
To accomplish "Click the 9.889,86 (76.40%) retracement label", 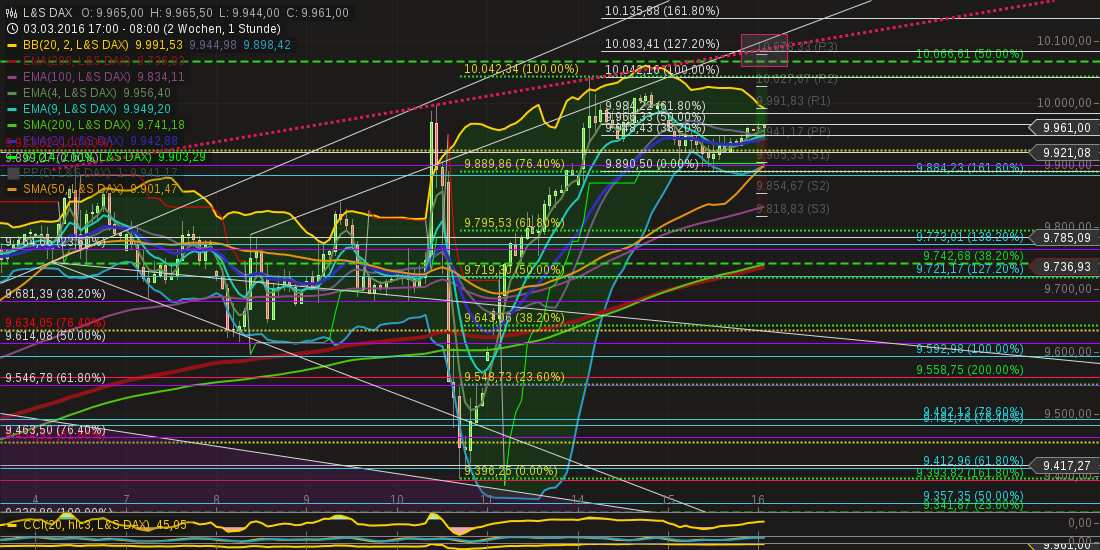I will point(514,163).
